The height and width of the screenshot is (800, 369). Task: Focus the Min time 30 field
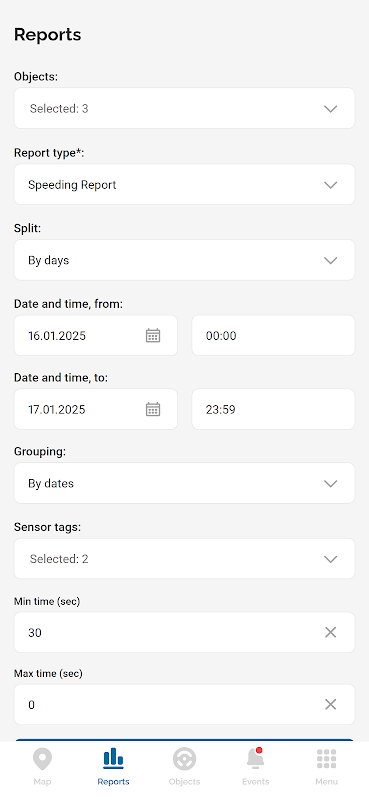[184, 632]
